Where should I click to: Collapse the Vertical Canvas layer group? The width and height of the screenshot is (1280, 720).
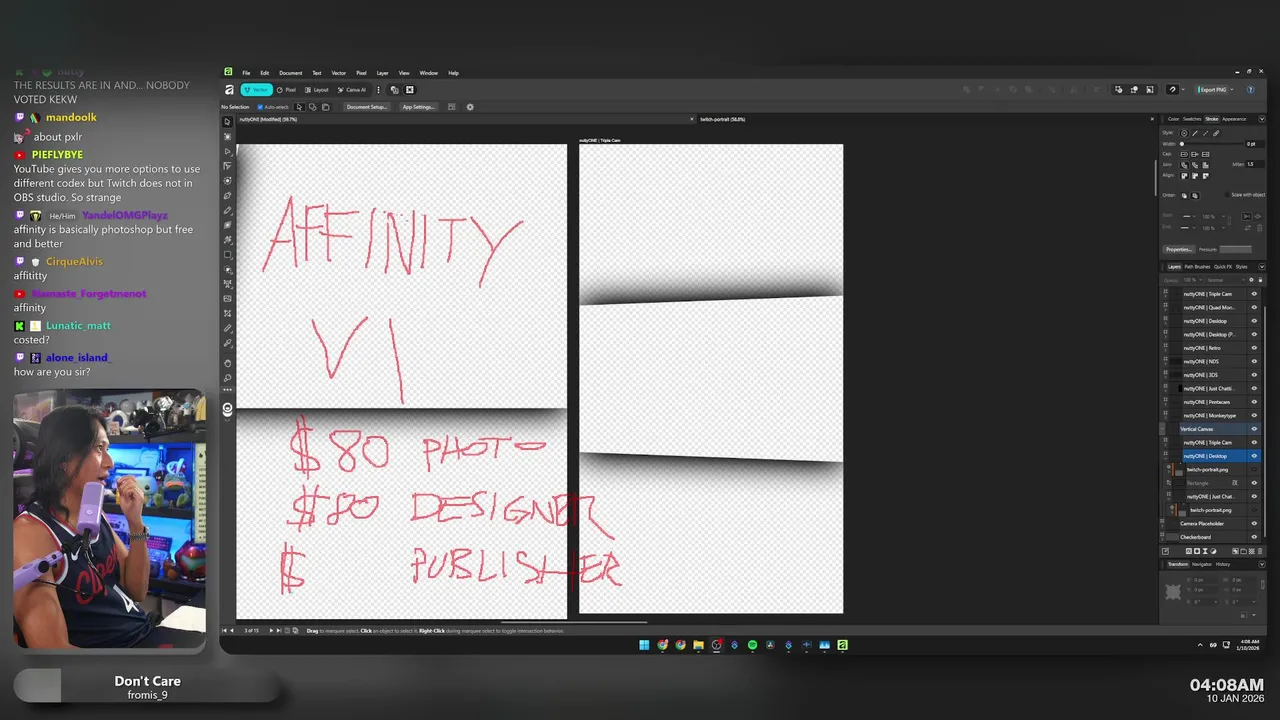[x=1162, y=429]
